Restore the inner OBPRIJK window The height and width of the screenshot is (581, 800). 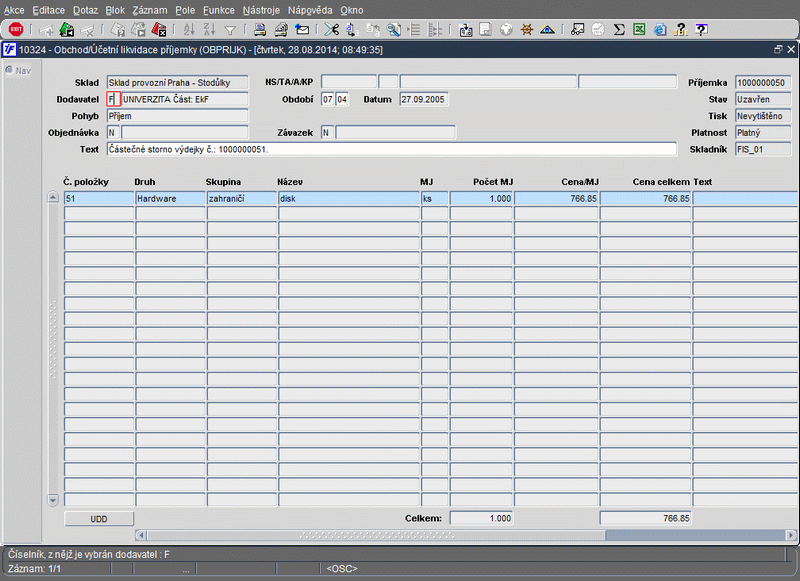(x=778, y=49)
